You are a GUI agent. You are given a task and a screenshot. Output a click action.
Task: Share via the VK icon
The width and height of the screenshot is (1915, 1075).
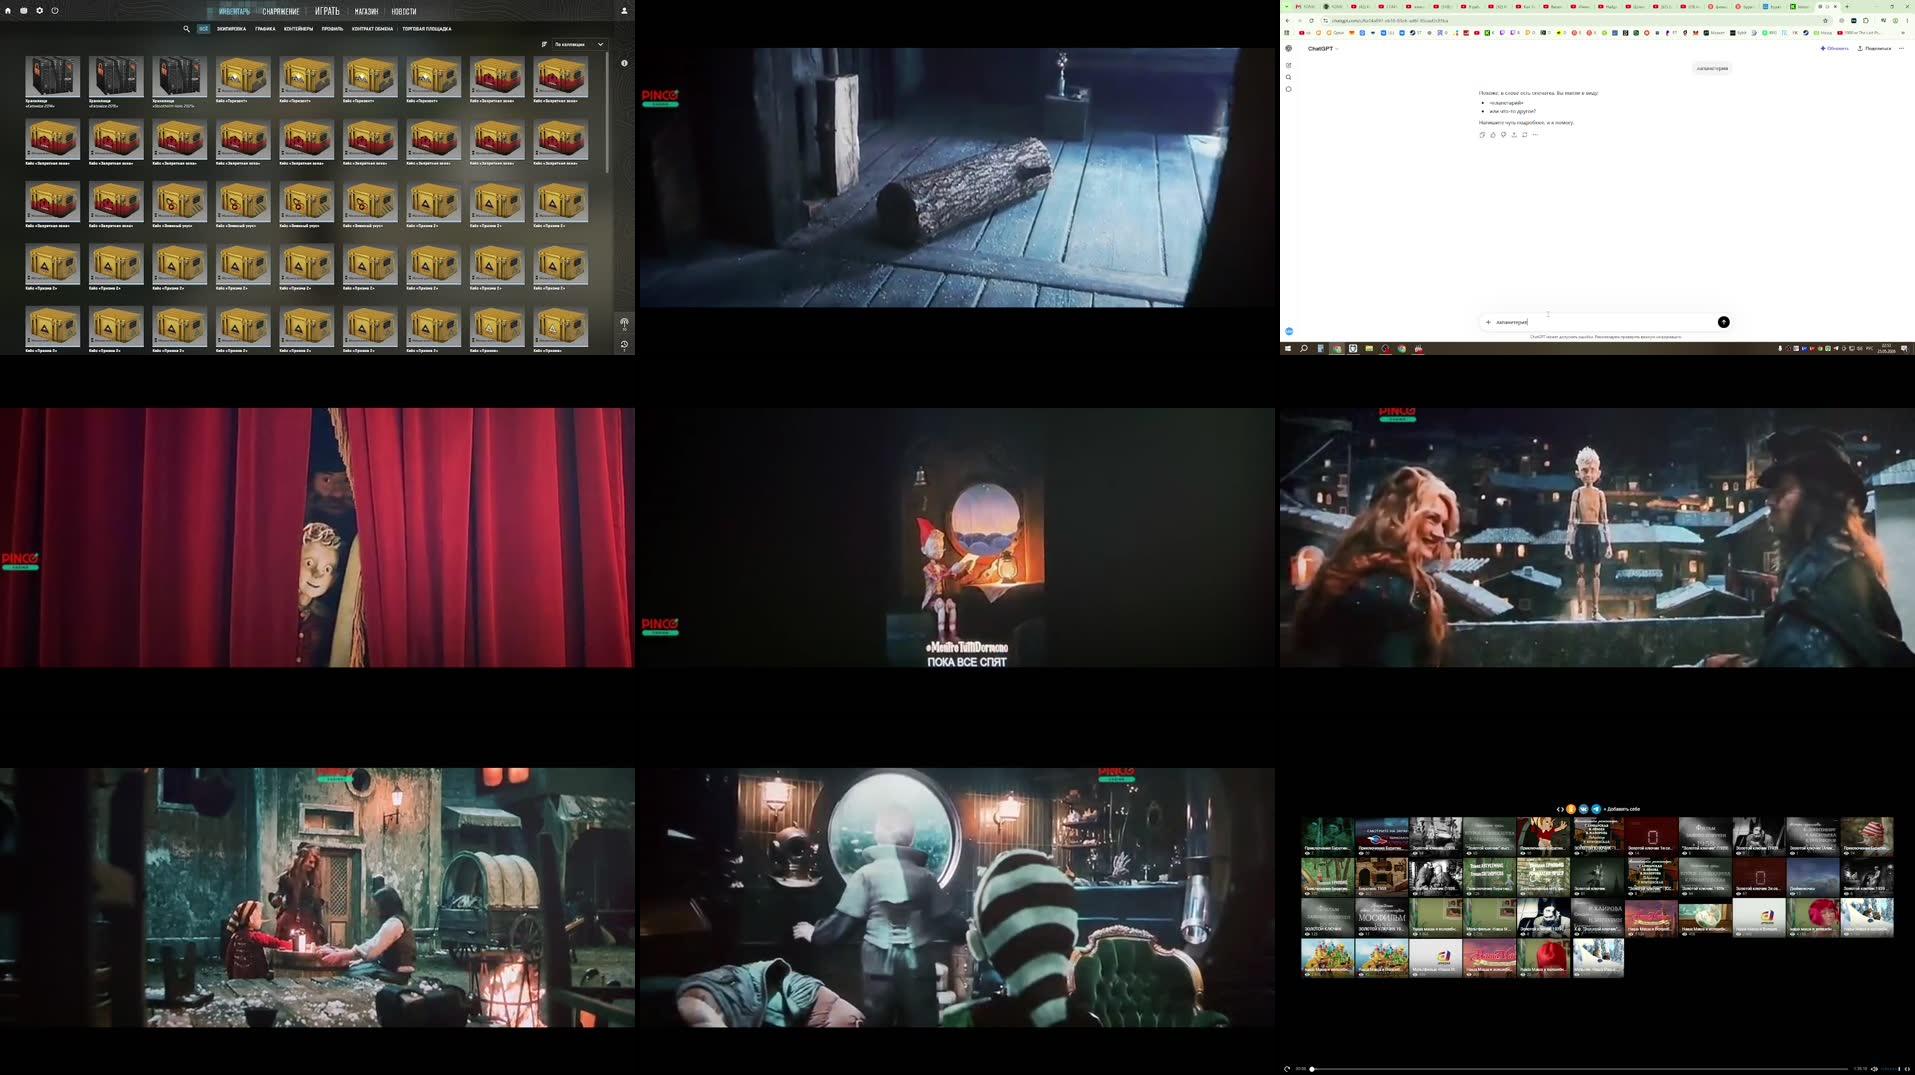(x=1583, y=809)
